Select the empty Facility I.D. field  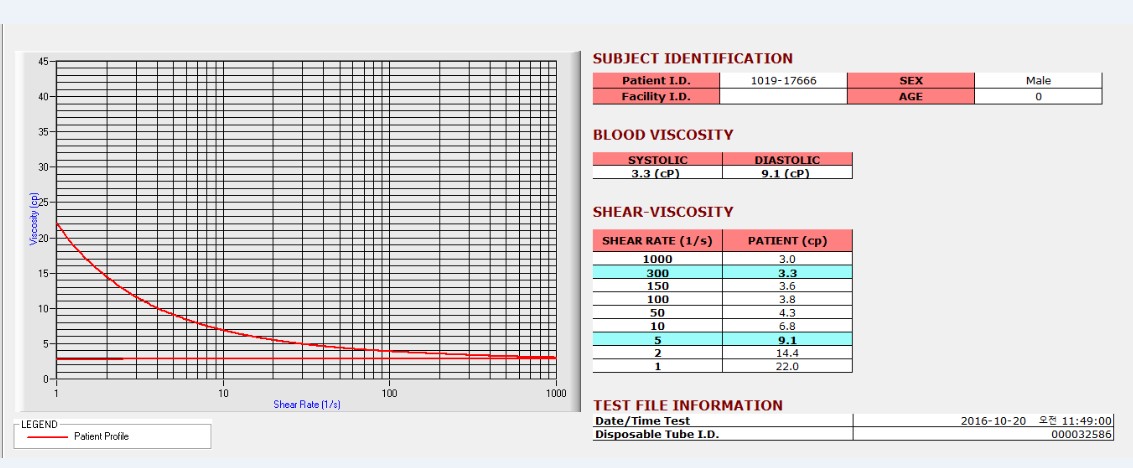(783, 96)
